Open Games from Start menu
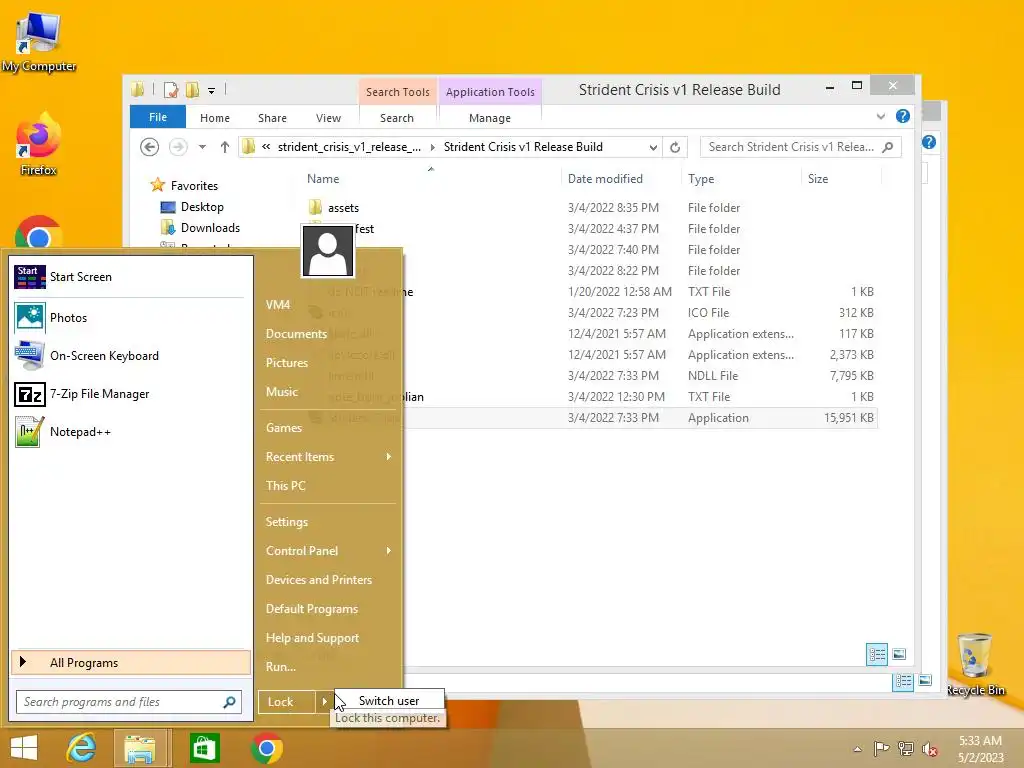This screenshot has height=768, width=1024. pyautogui.click(x=283, y=428)
